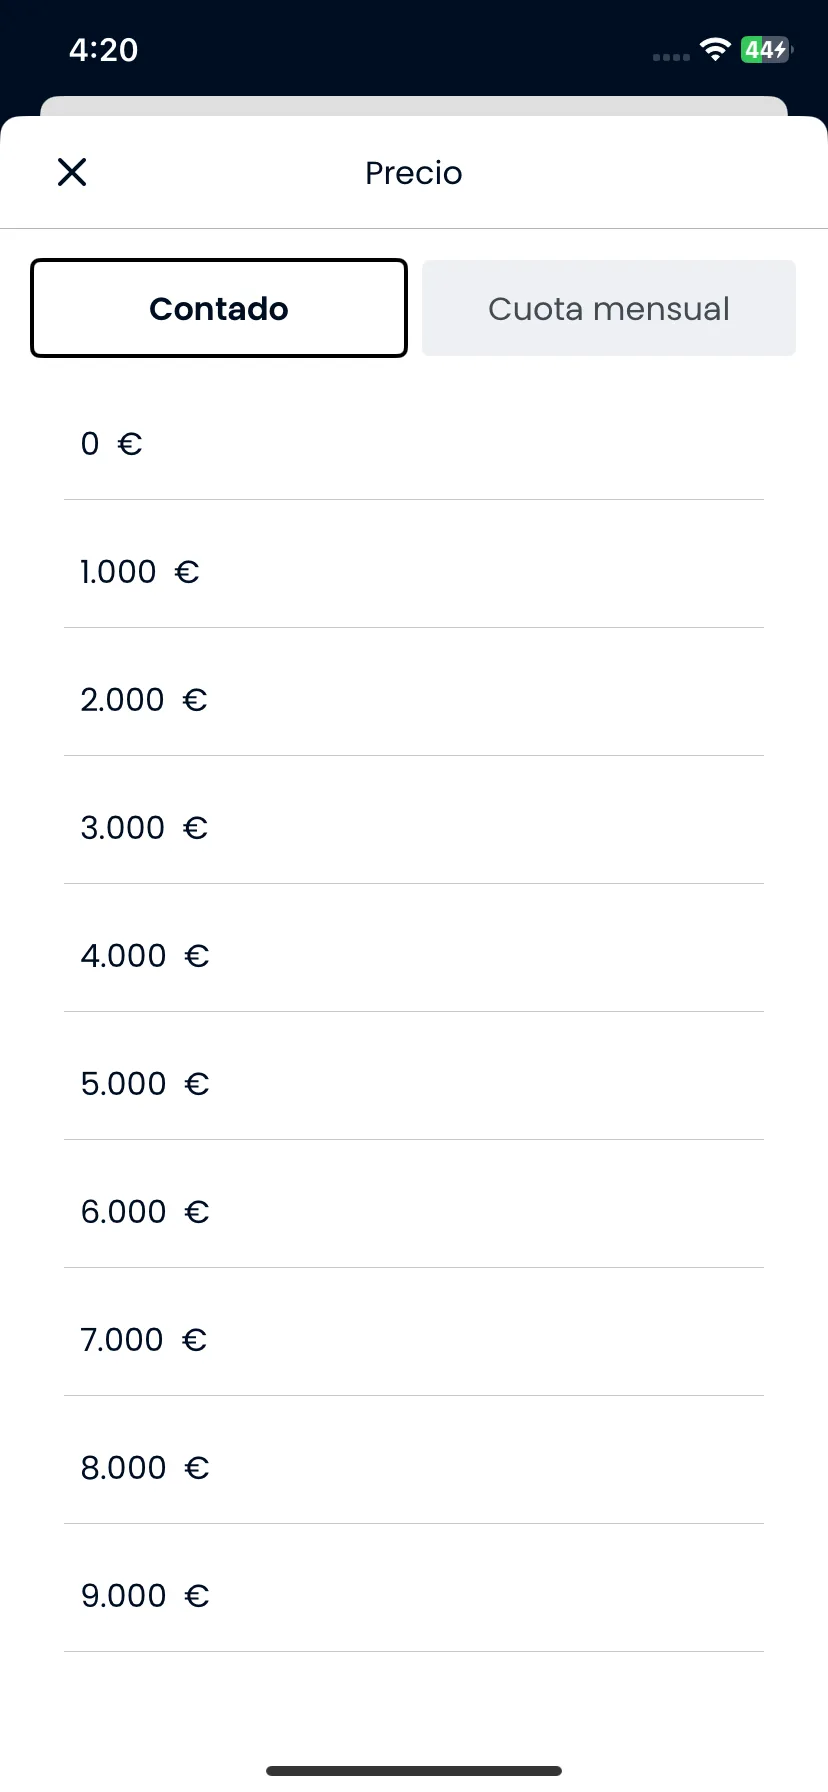Tap the 4:20 clock in status bar

104,50
